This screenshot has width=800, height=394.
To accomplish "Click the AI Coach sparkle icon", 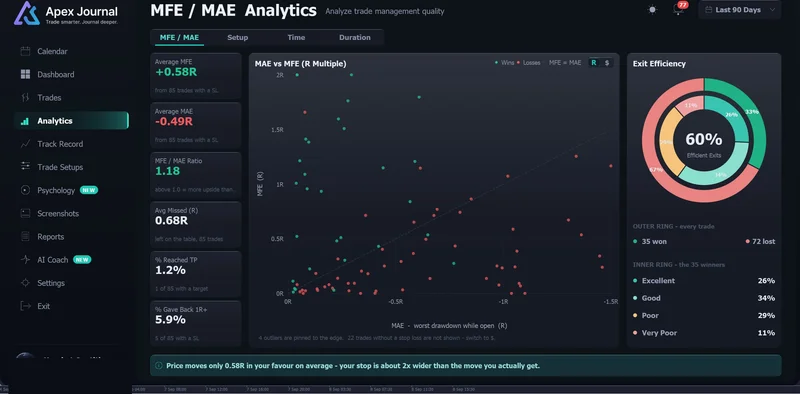I will [25, 260].
